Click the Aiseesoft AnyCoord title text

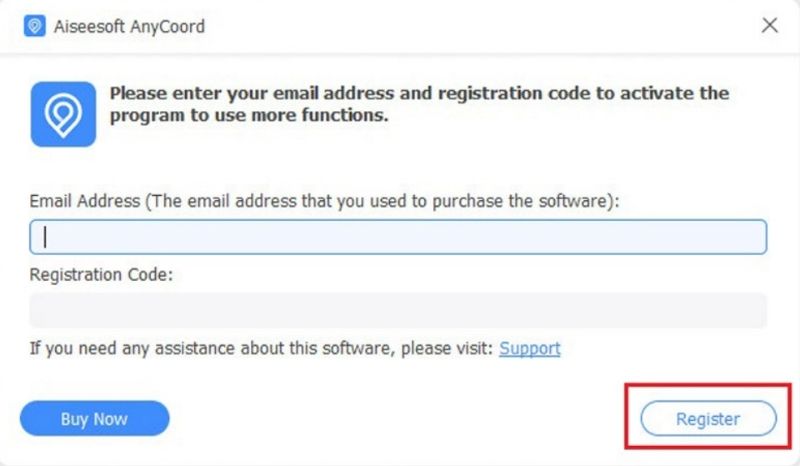[x=129, y=27]
